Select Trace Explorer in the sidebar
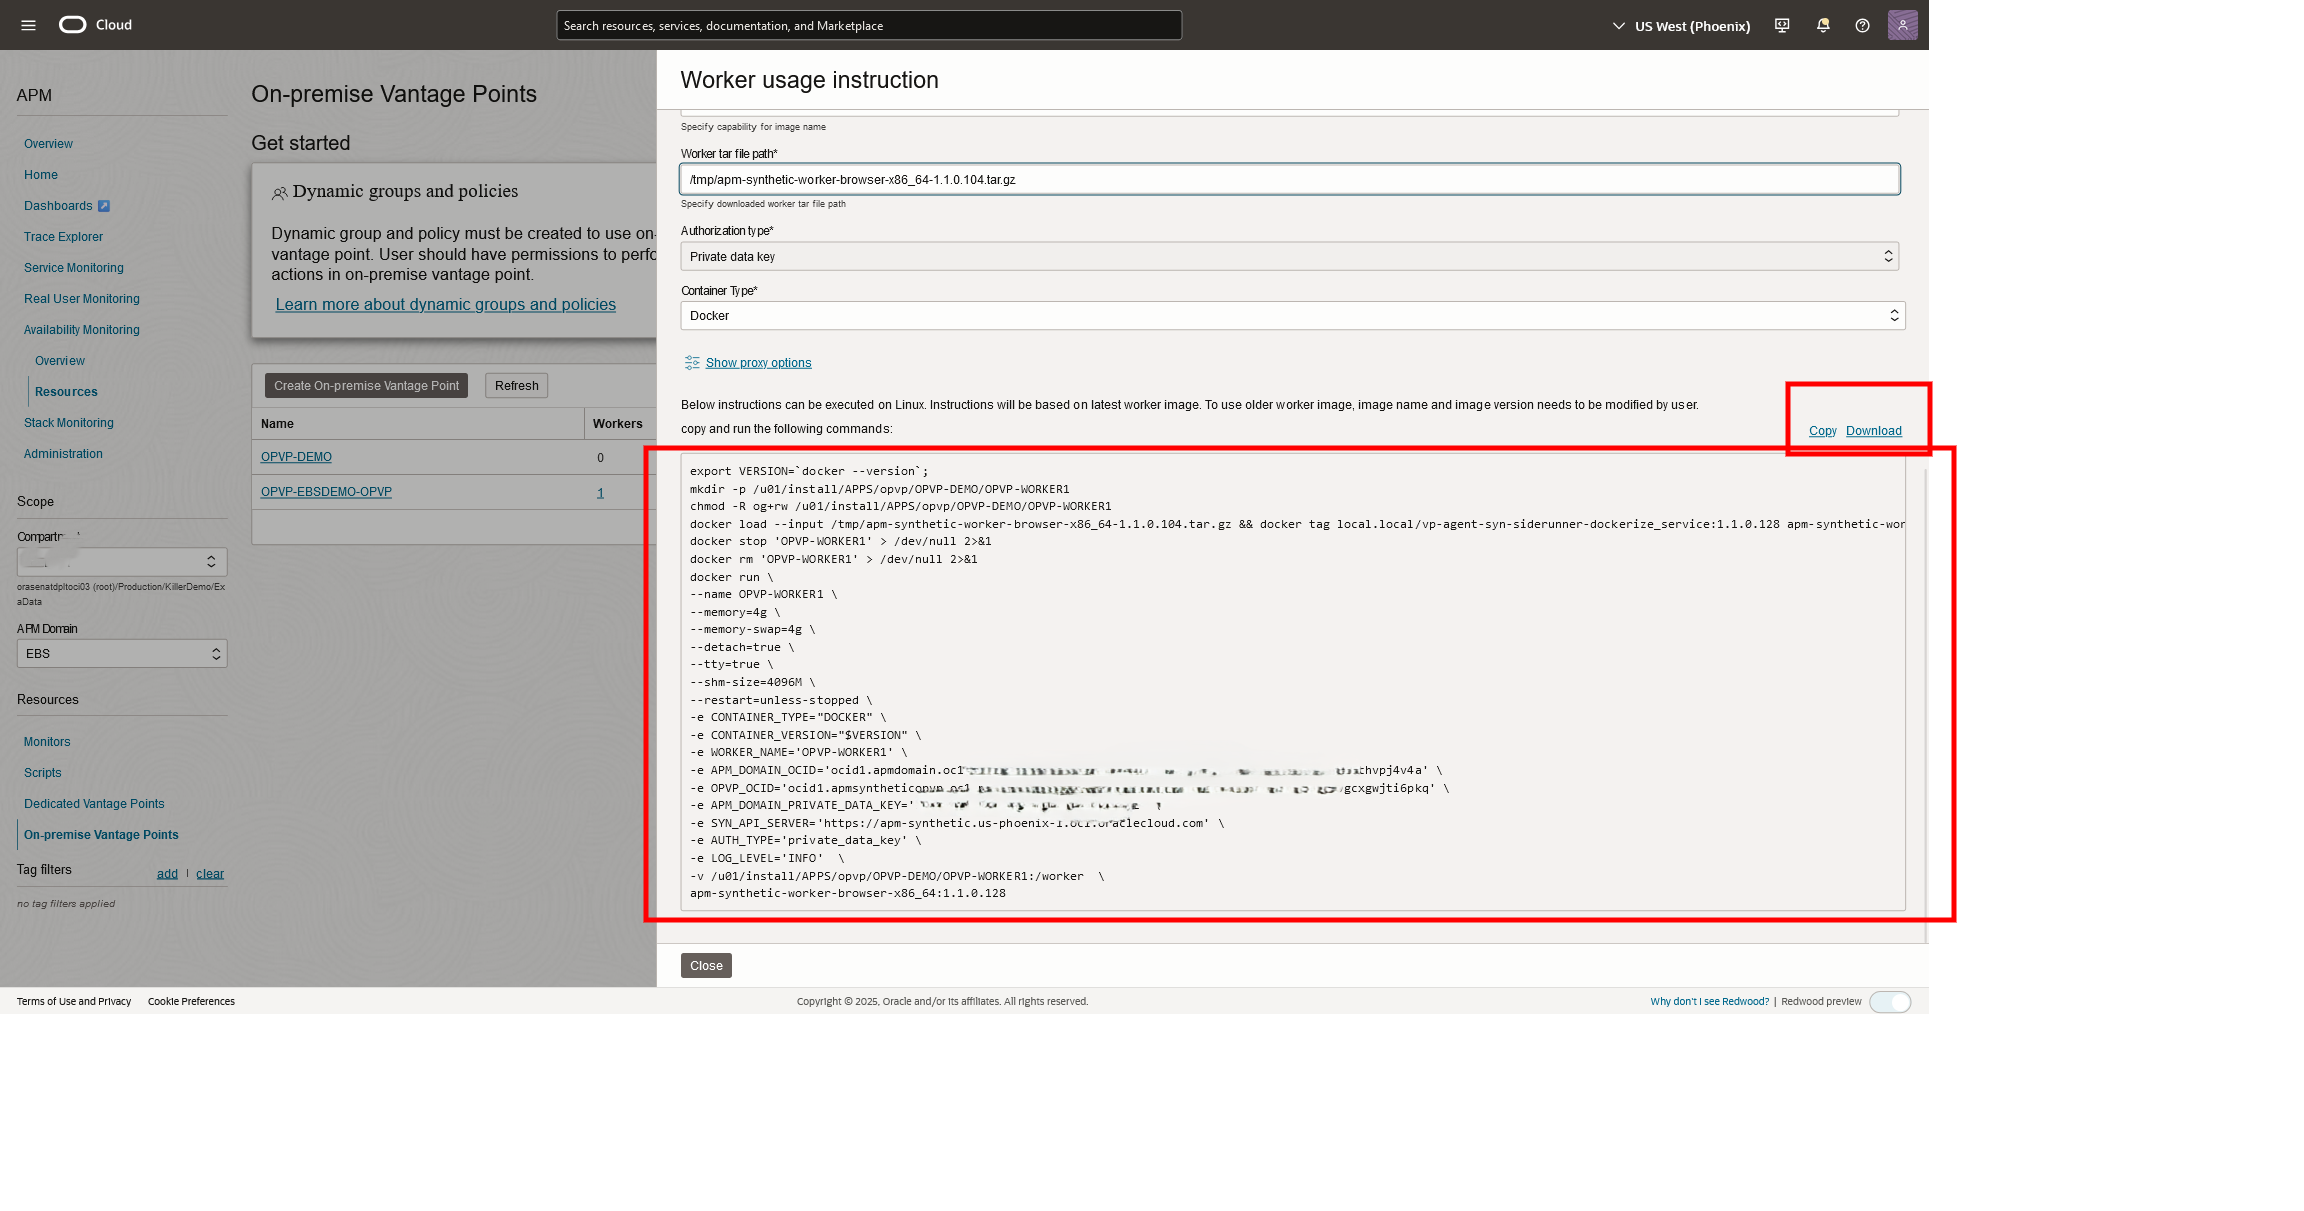Screen dimensions: 2304x1211 pyautogui.click(x=63, y=237)
